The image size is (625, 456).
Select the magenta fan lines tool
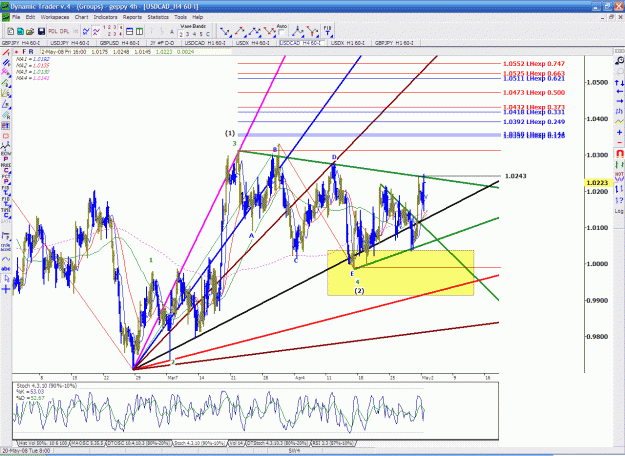[6, 72]
